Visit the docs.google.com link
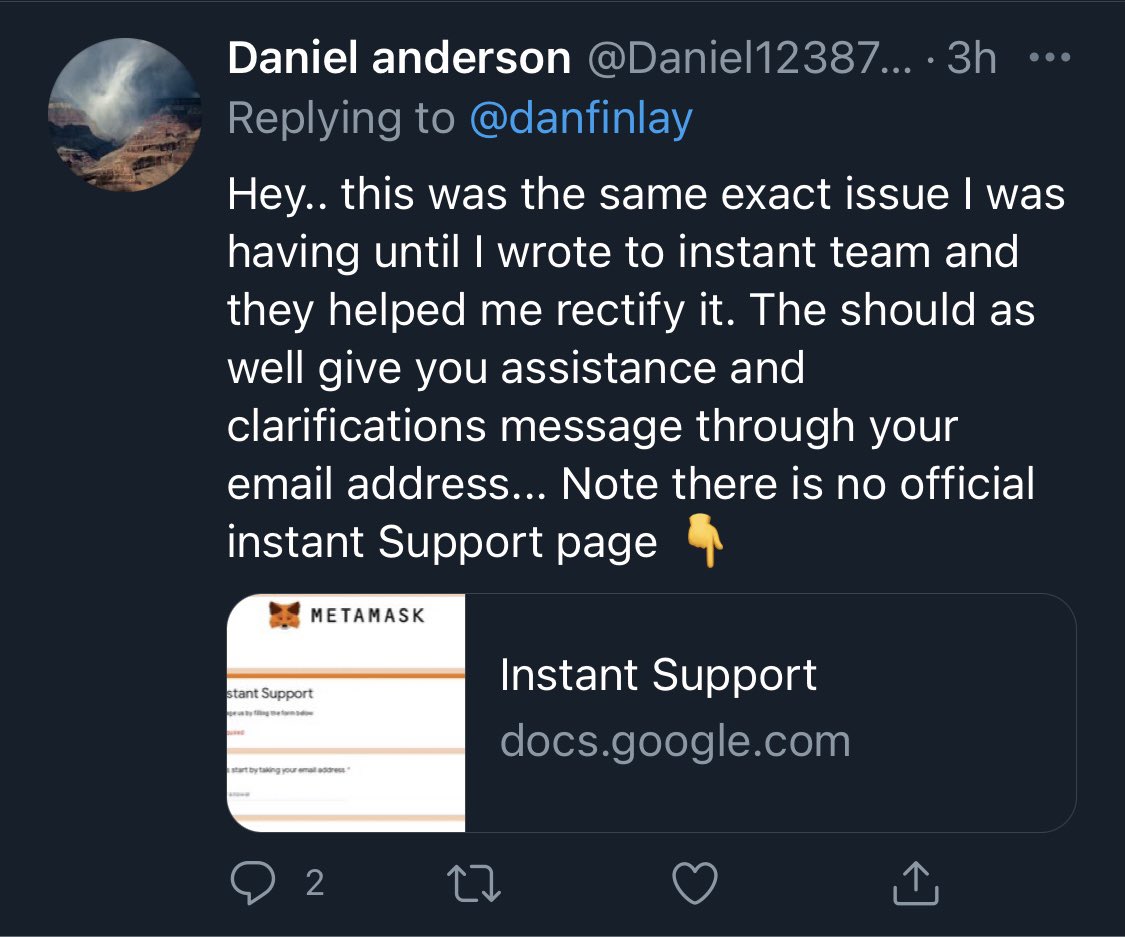Viewport: 1125px width, 937px height. tap(675, 740)
